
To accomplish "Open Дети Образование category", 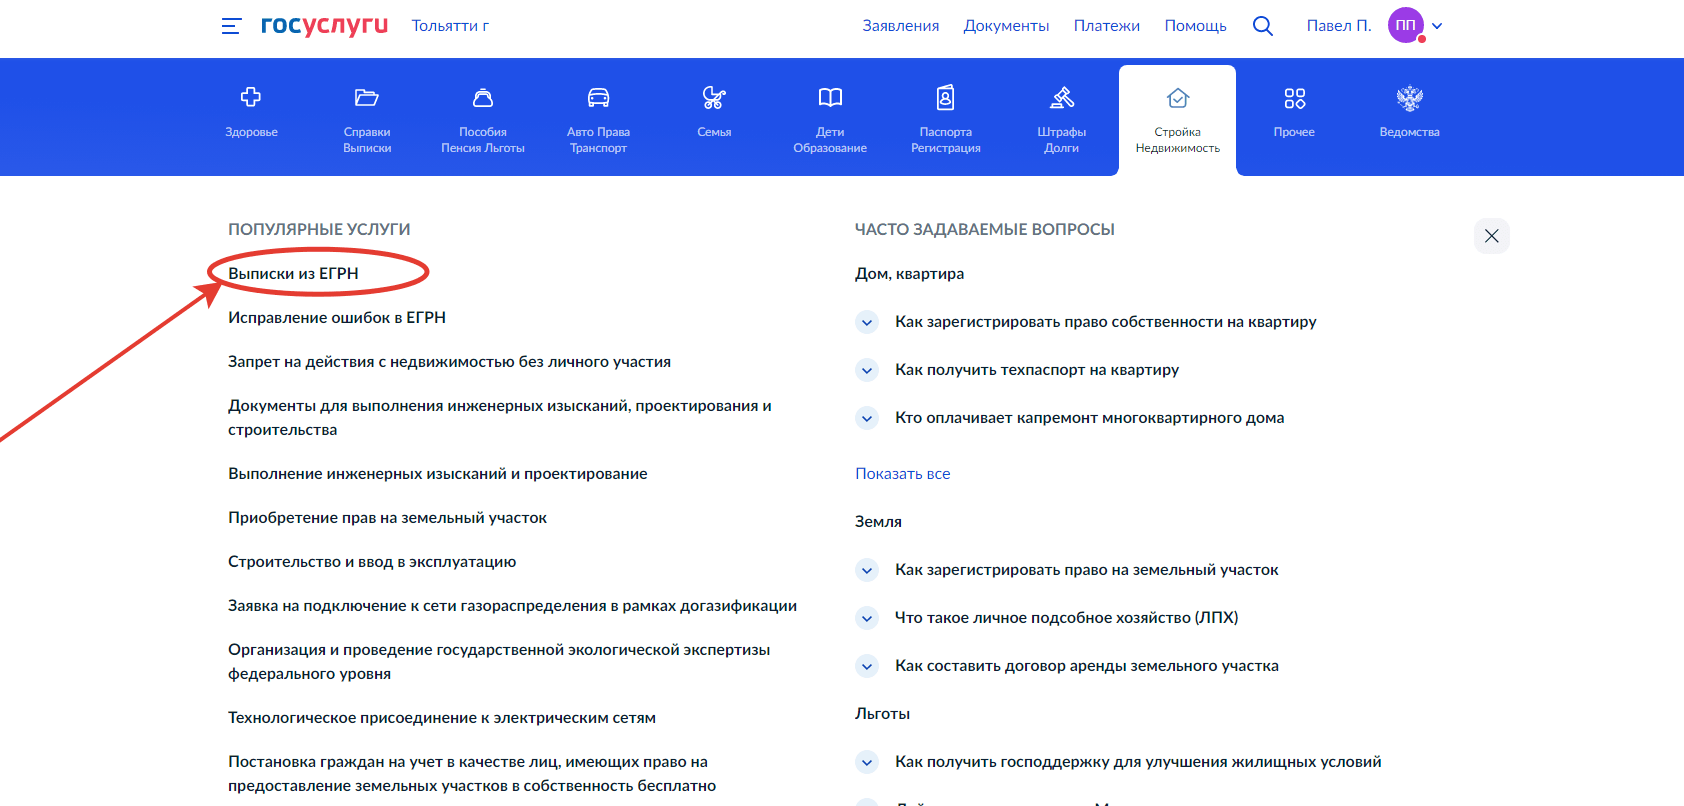I will pyautogui.click(x=830, y=121).
